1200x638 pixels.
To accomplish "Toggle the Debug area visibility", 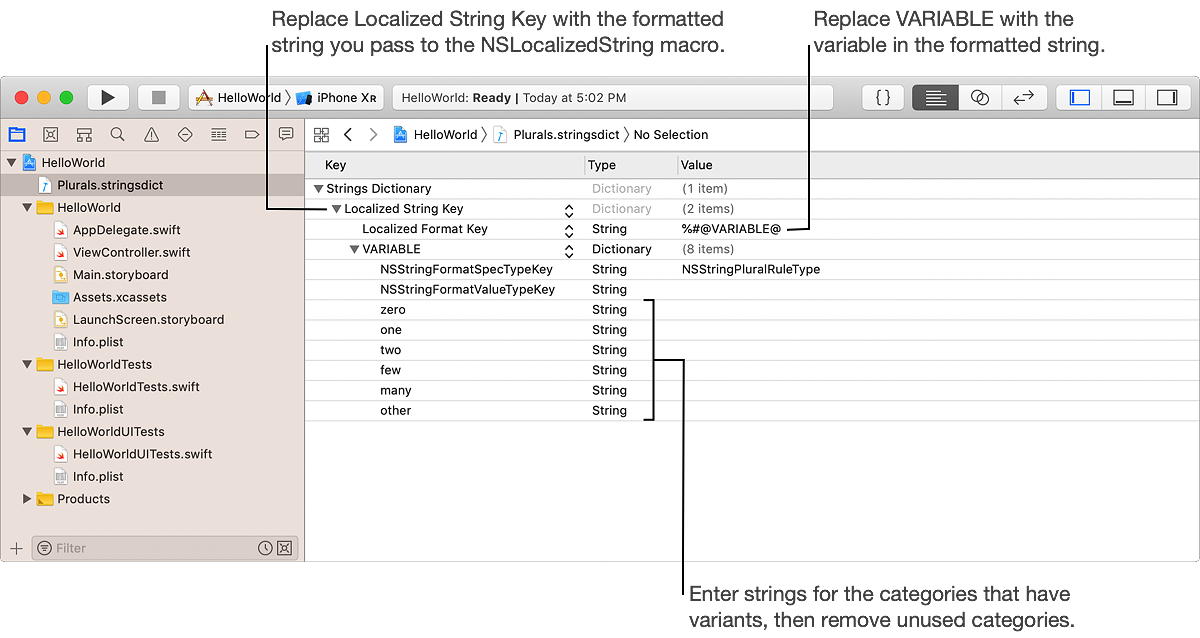I will point(1123,97).
